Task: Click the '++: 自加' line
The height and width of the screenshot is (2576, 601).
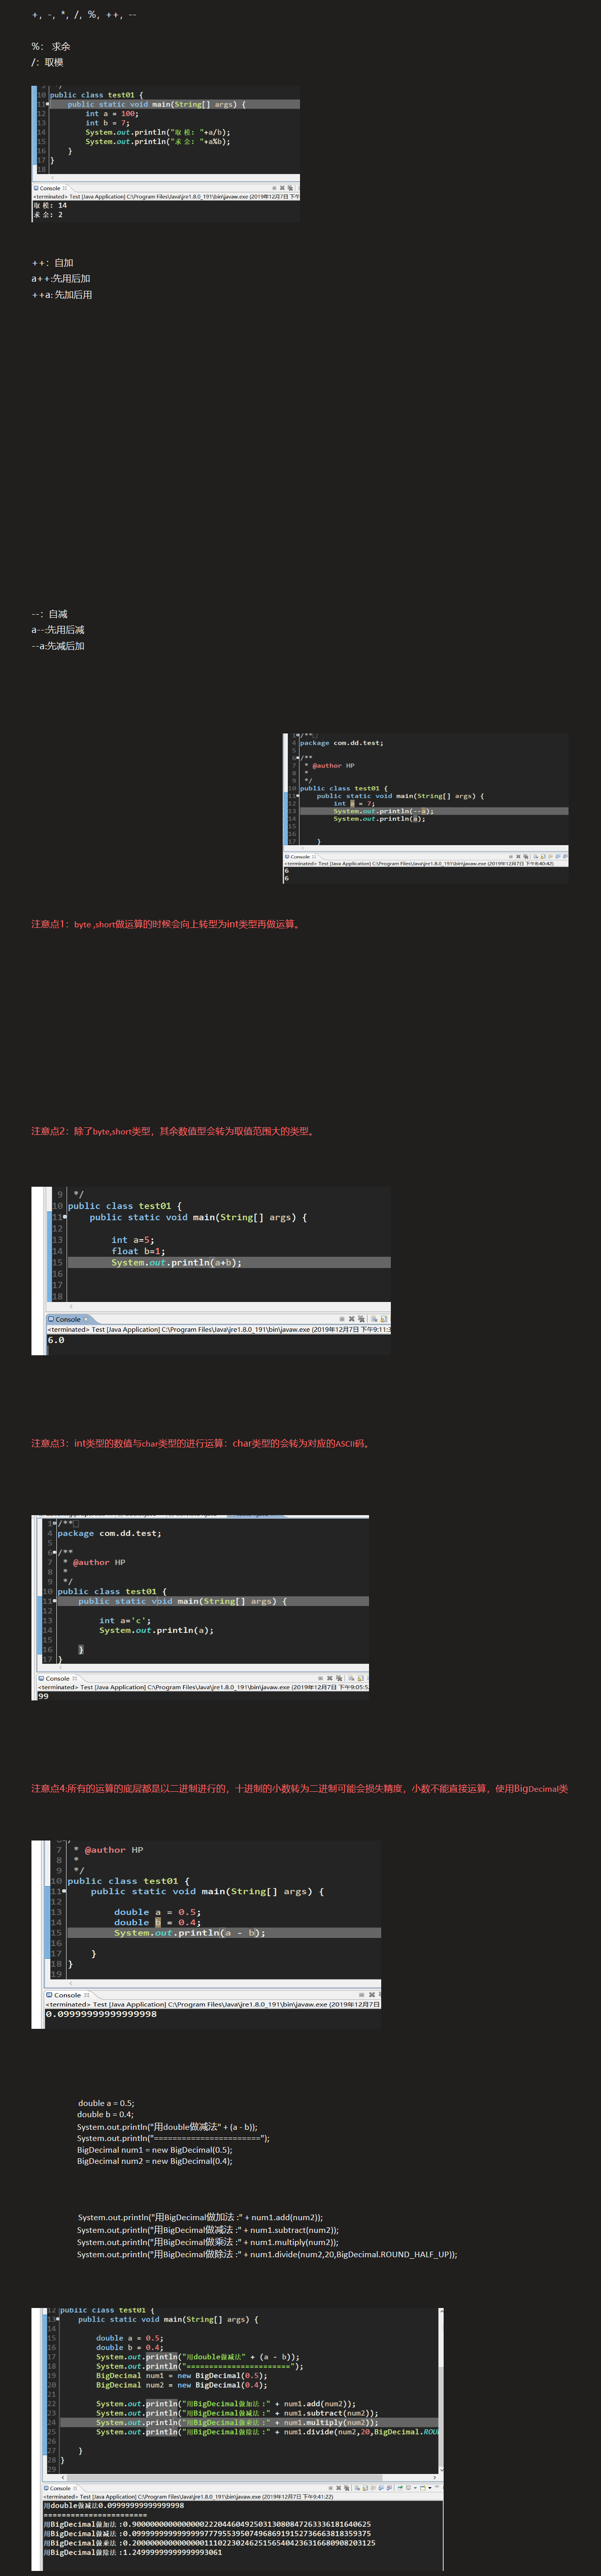Action: (x=52, y=263)
